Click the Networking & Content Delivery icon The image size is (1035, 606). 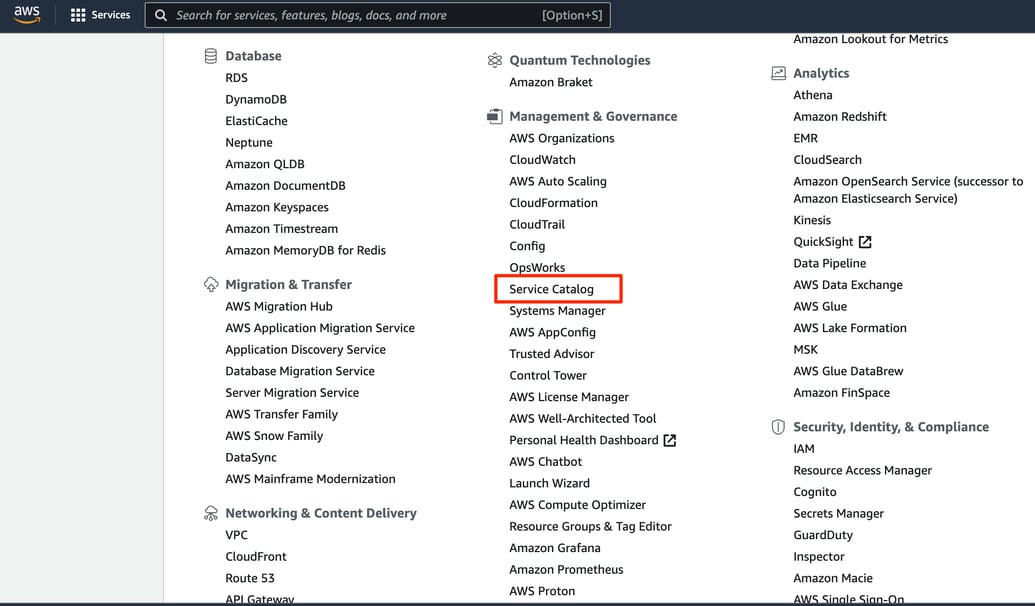pos(210,512)
